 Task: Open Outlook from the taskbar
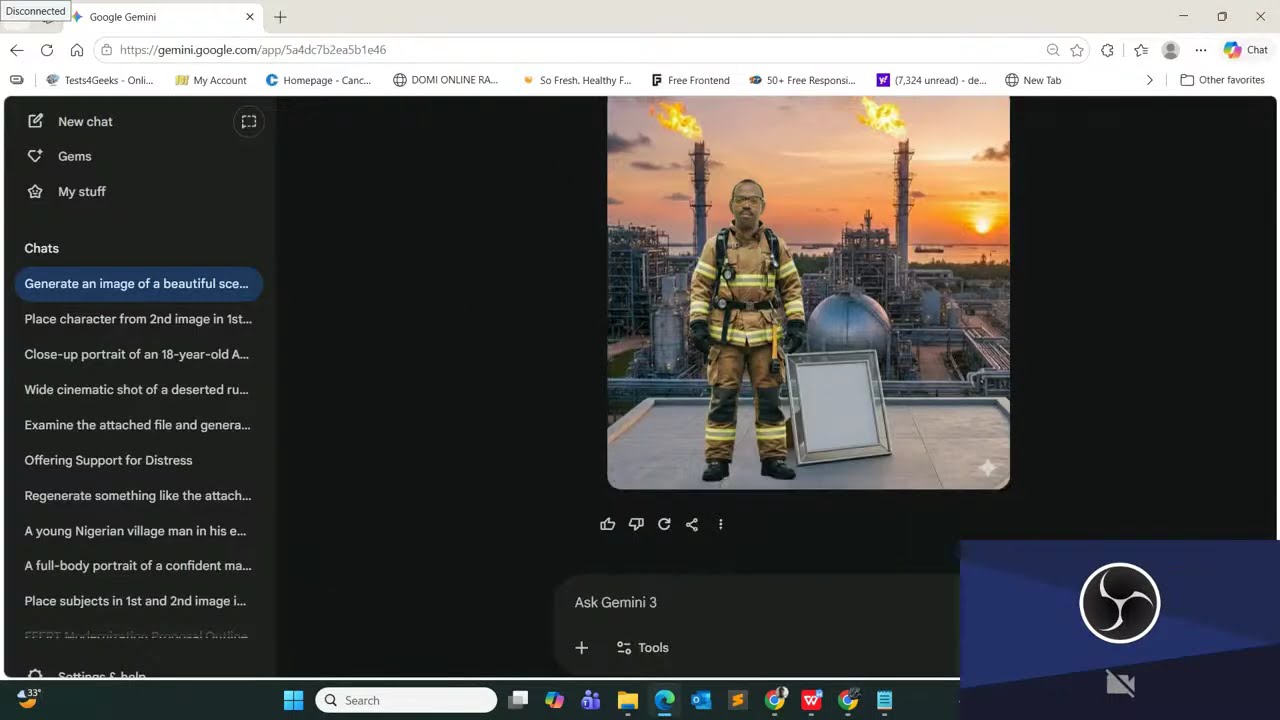pos(701,700)
